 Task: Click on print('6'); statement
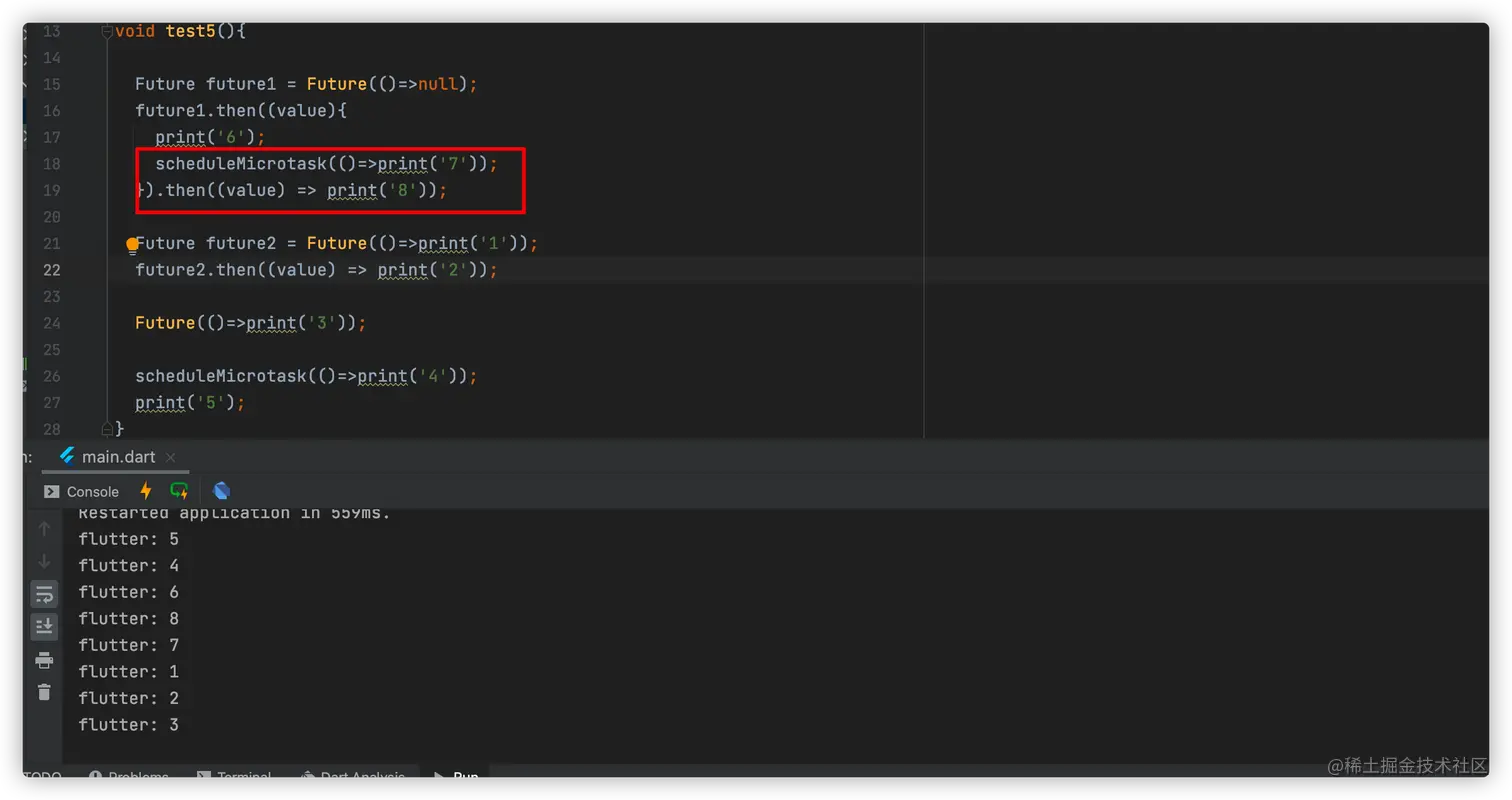[211, 137]
